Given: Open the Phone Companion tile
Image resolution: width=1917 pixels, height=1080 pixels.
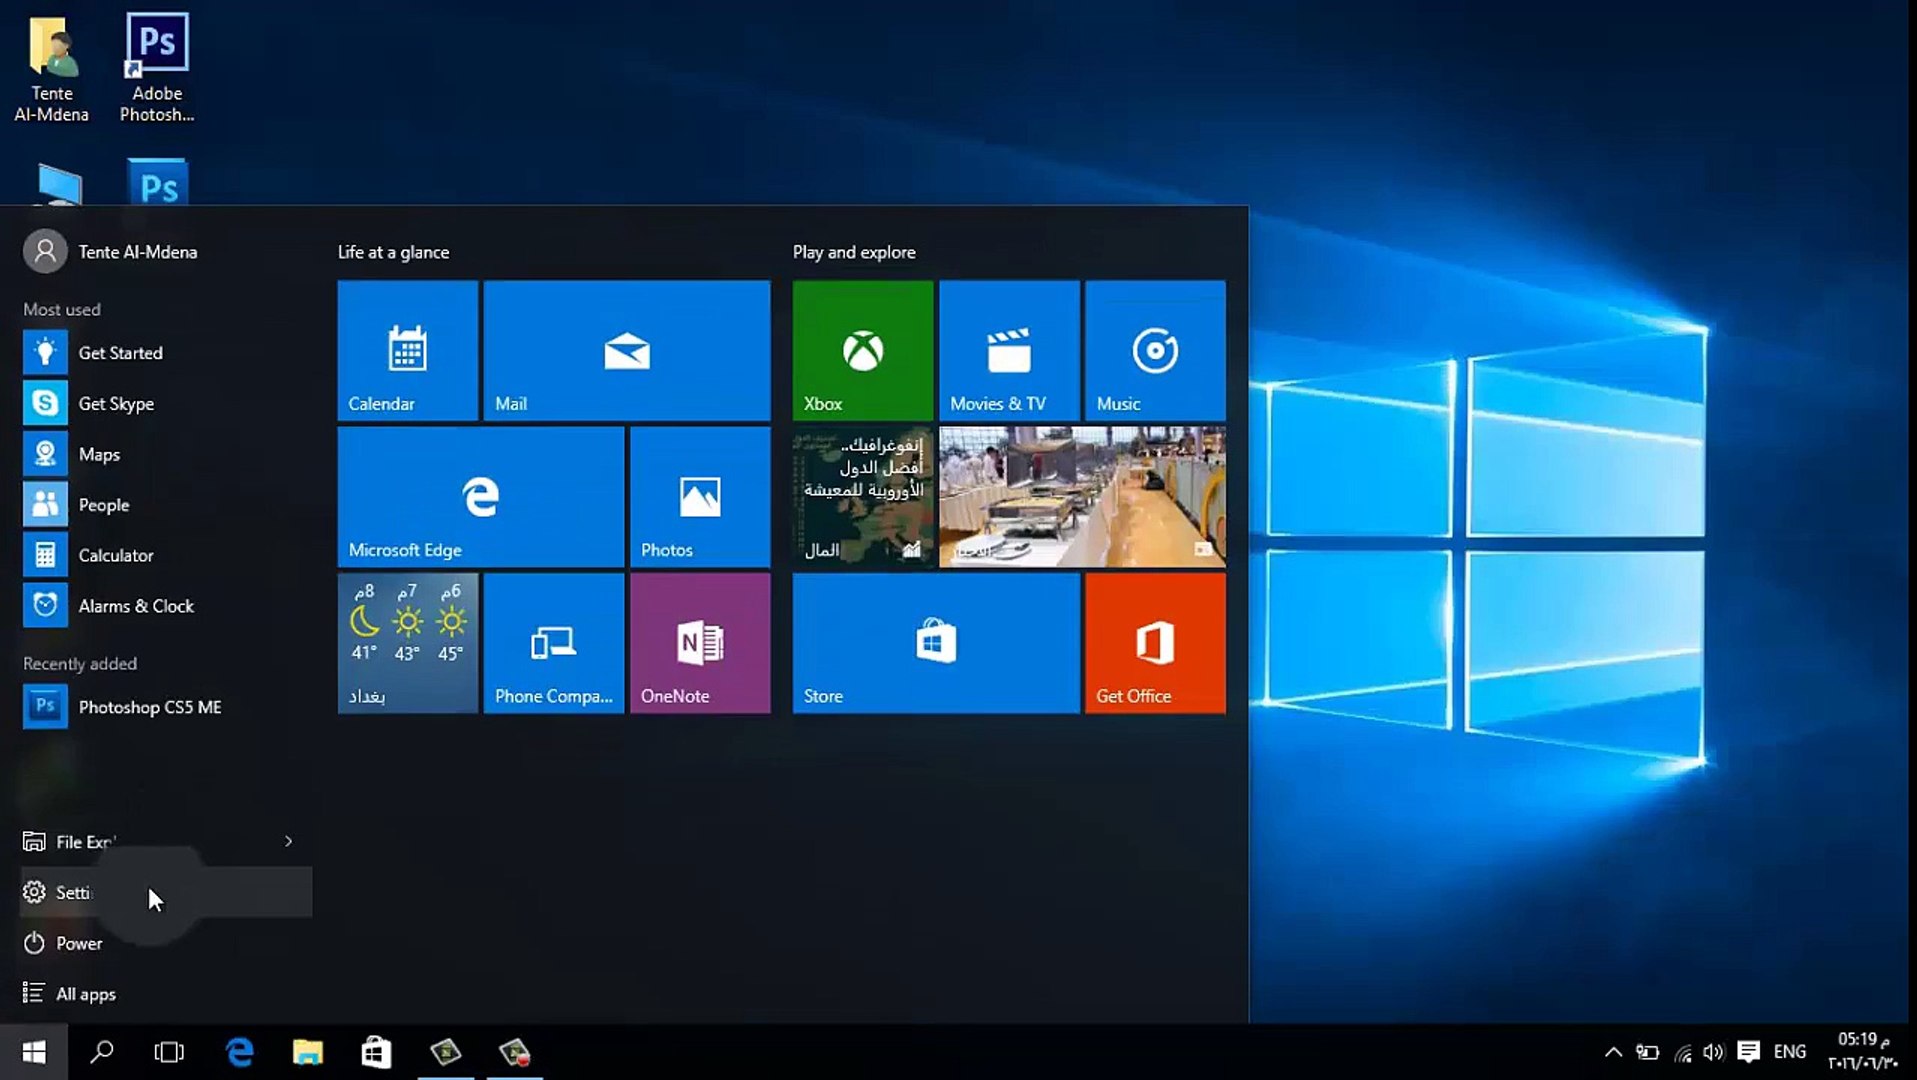Looking at the screenshot, I should click(553, 642).
